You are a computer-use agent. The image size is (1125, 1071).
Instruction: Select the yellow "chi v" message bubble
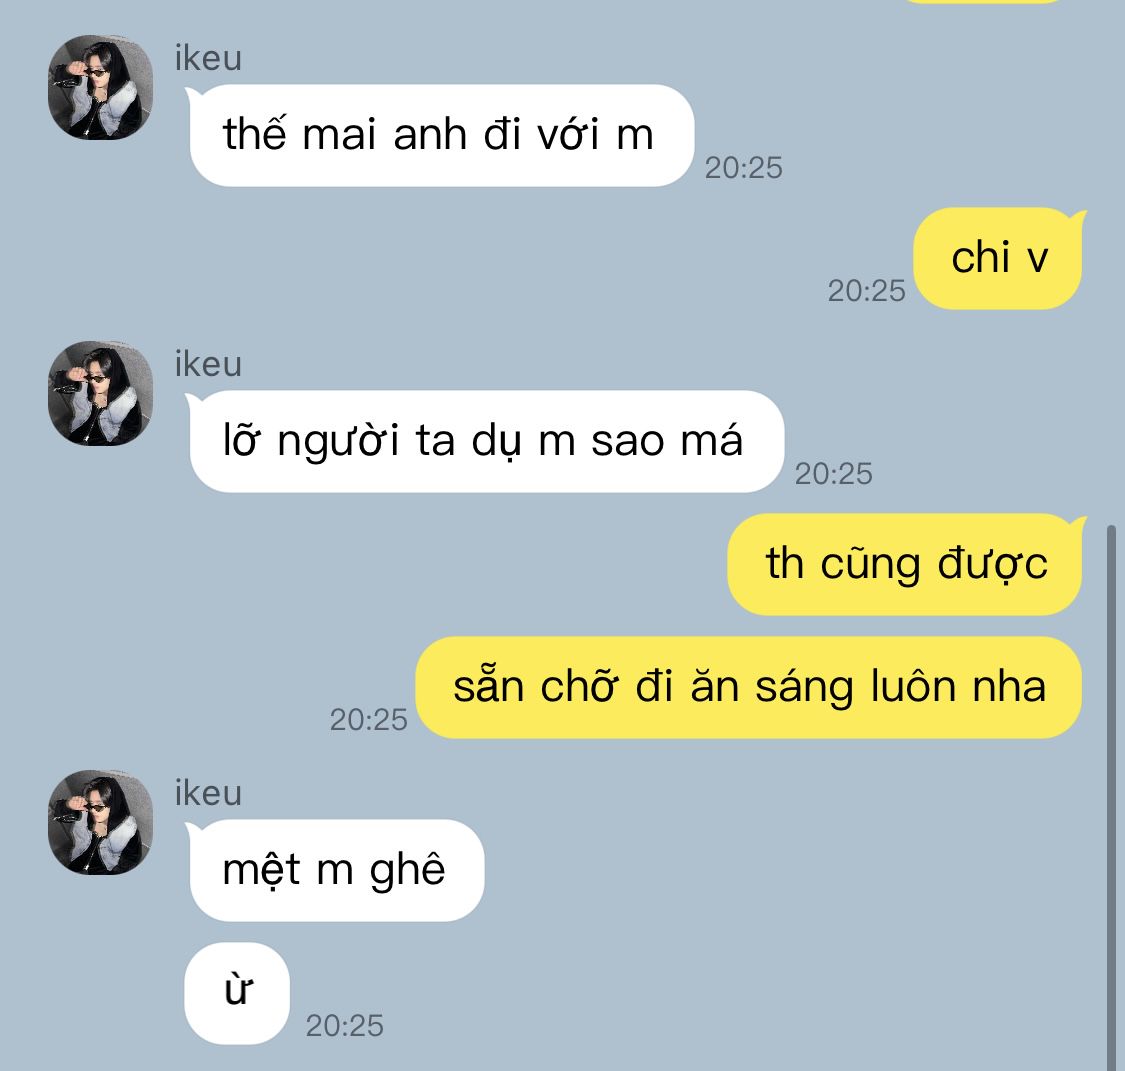click(999, 258)
